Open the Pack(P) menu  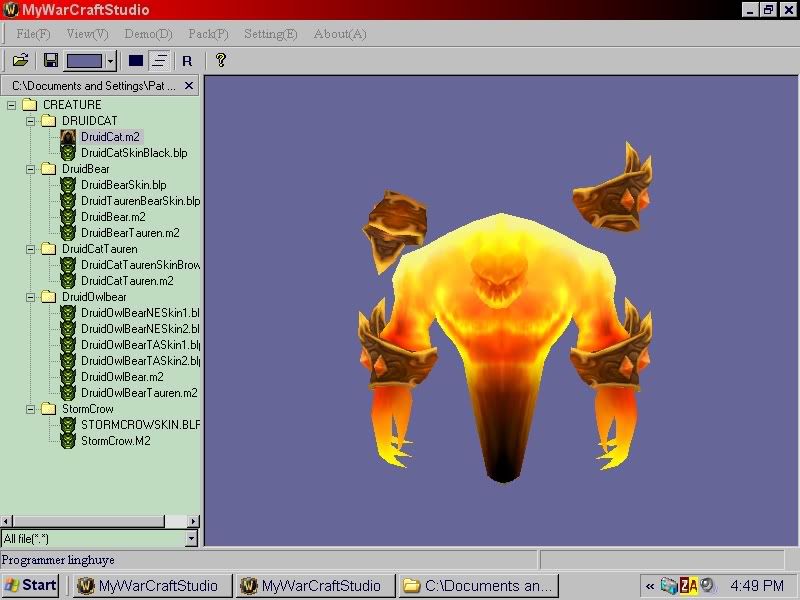click(x=208, y=34)
